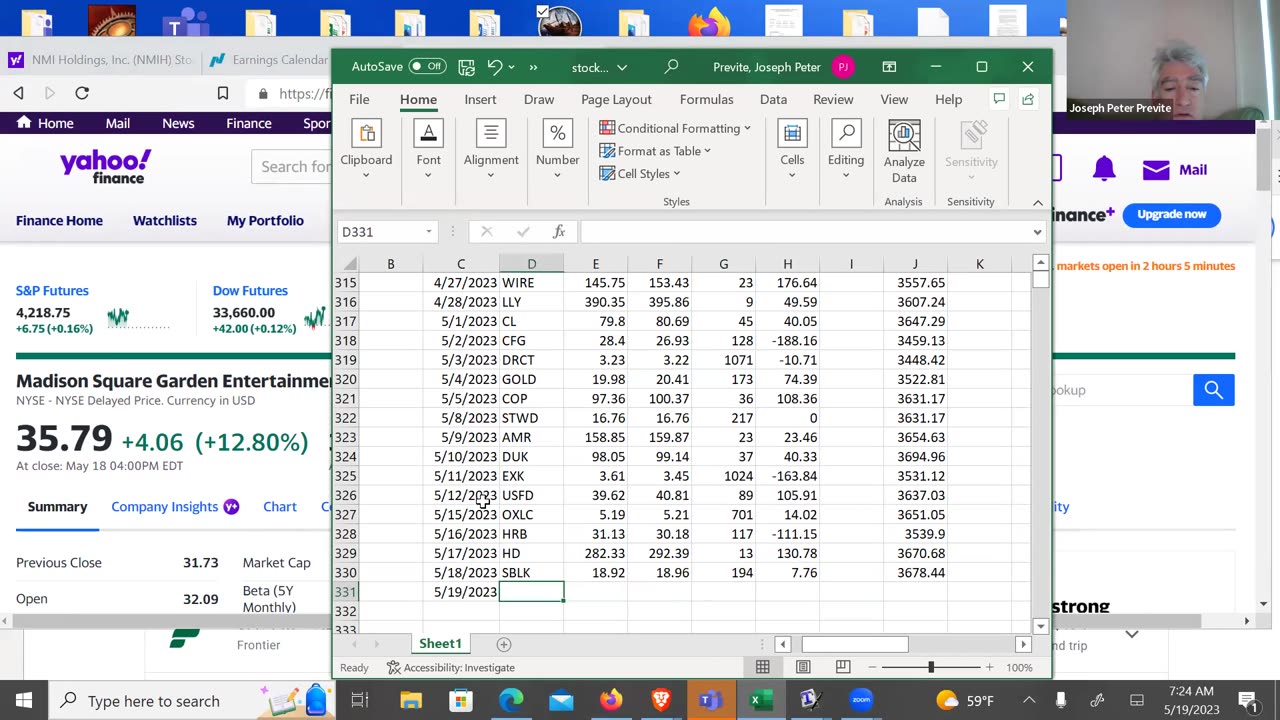Image resolution: width=1280 pixels, height=720 pixels.
Task: Open Yahoo notifications bell icon
Action: click(x=1104, y=170)
